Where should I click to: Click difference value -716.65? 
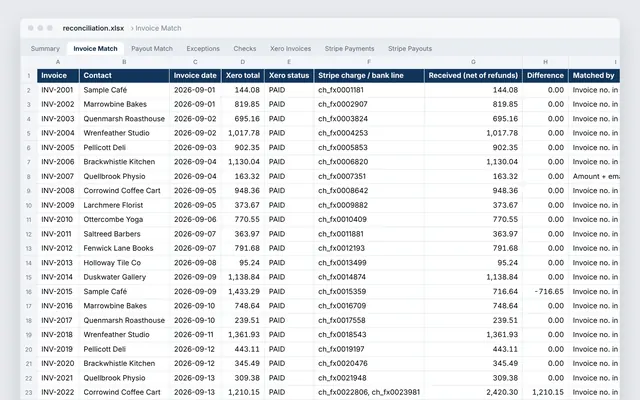[x=545, y=292]
